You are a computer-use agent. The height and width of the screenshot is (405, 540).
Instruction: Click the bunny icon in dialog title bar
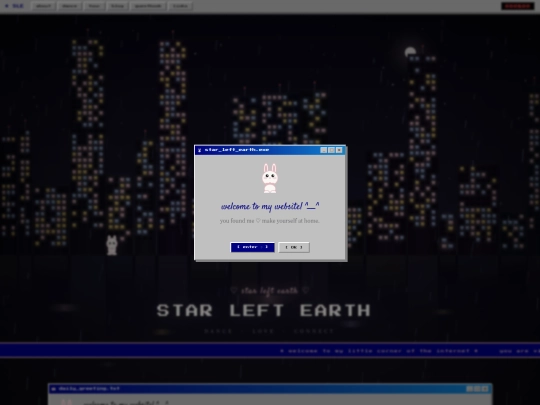(199, 150)
